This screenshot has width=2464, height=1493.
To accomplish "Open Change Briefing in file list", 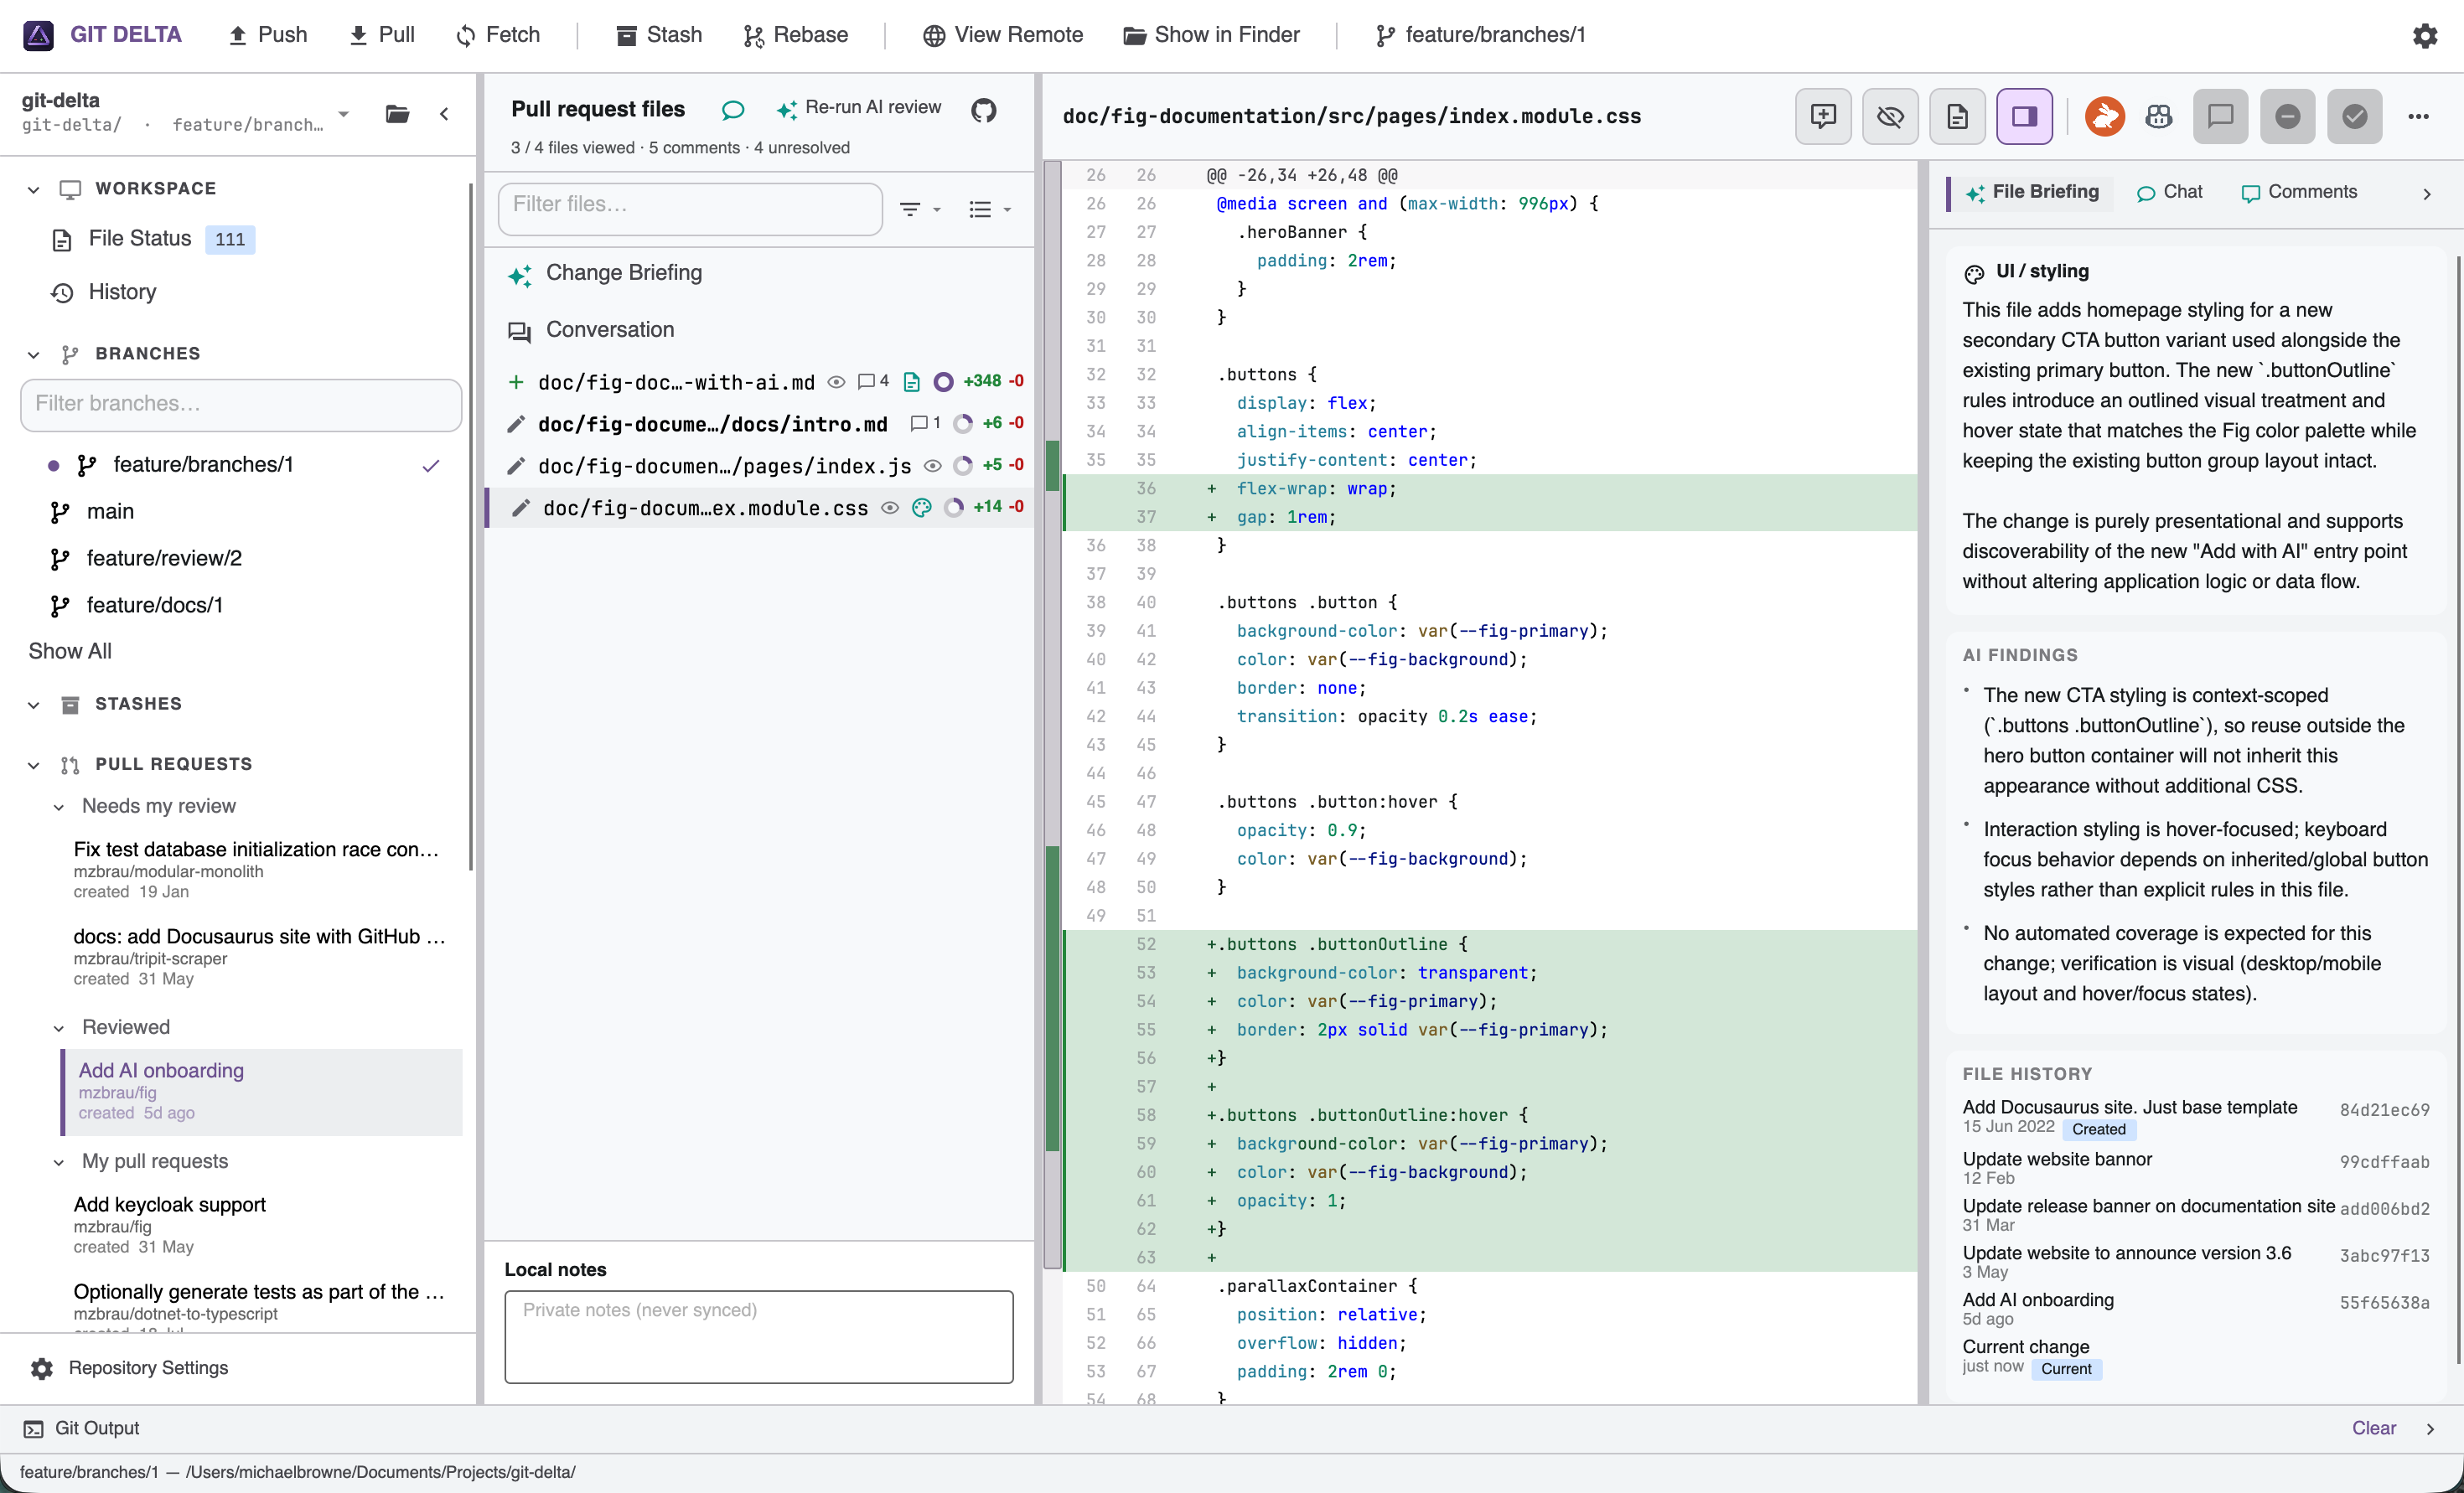I will [x=759, y=273].
